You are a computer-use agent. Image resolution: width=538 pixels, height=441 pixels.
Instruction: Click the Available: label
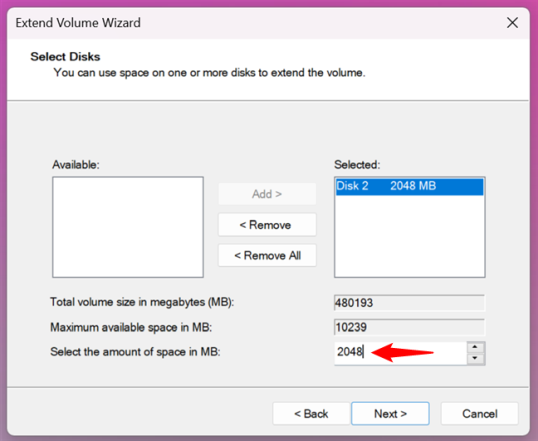click(x=75, y=165)
